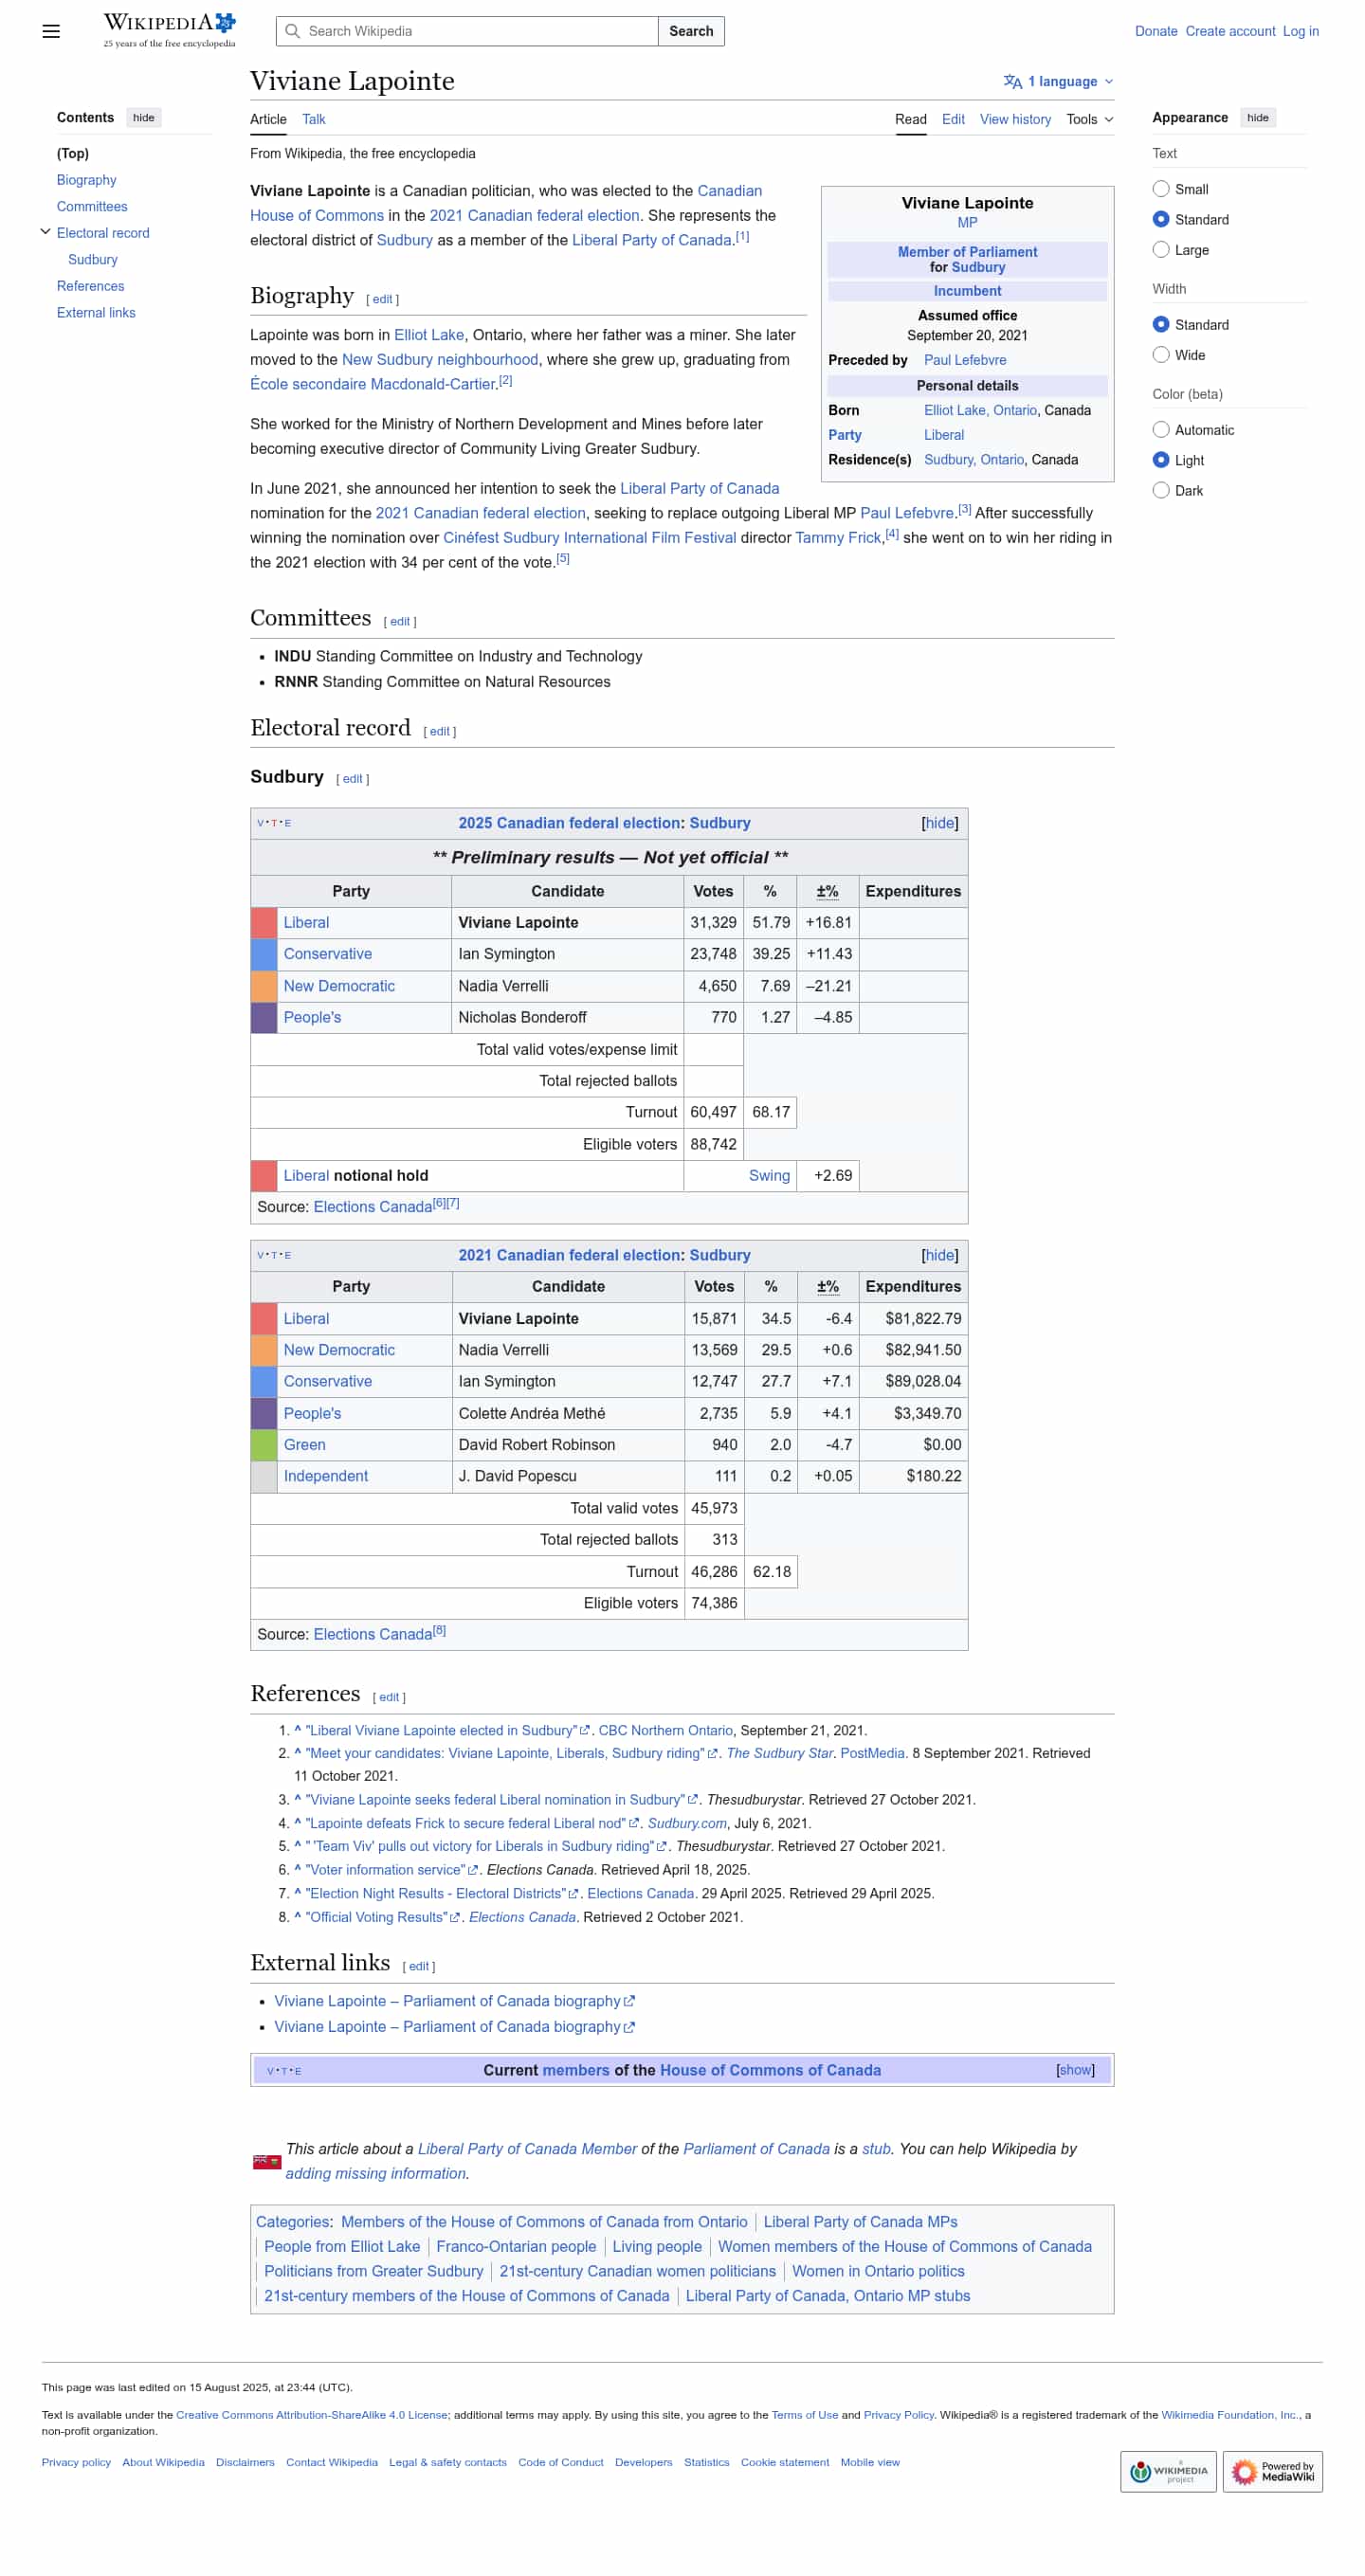1365x2576 pixels.
Task: Enable the Dark color mode
Action: coord(1160,490)
